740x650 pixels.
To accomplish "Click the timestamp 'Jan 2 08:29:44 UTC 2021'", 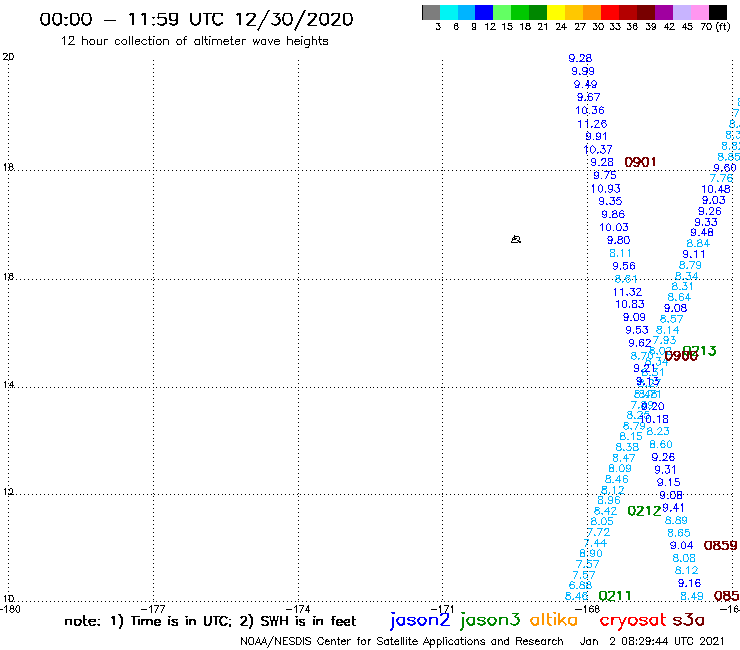I will pos(652,641).
